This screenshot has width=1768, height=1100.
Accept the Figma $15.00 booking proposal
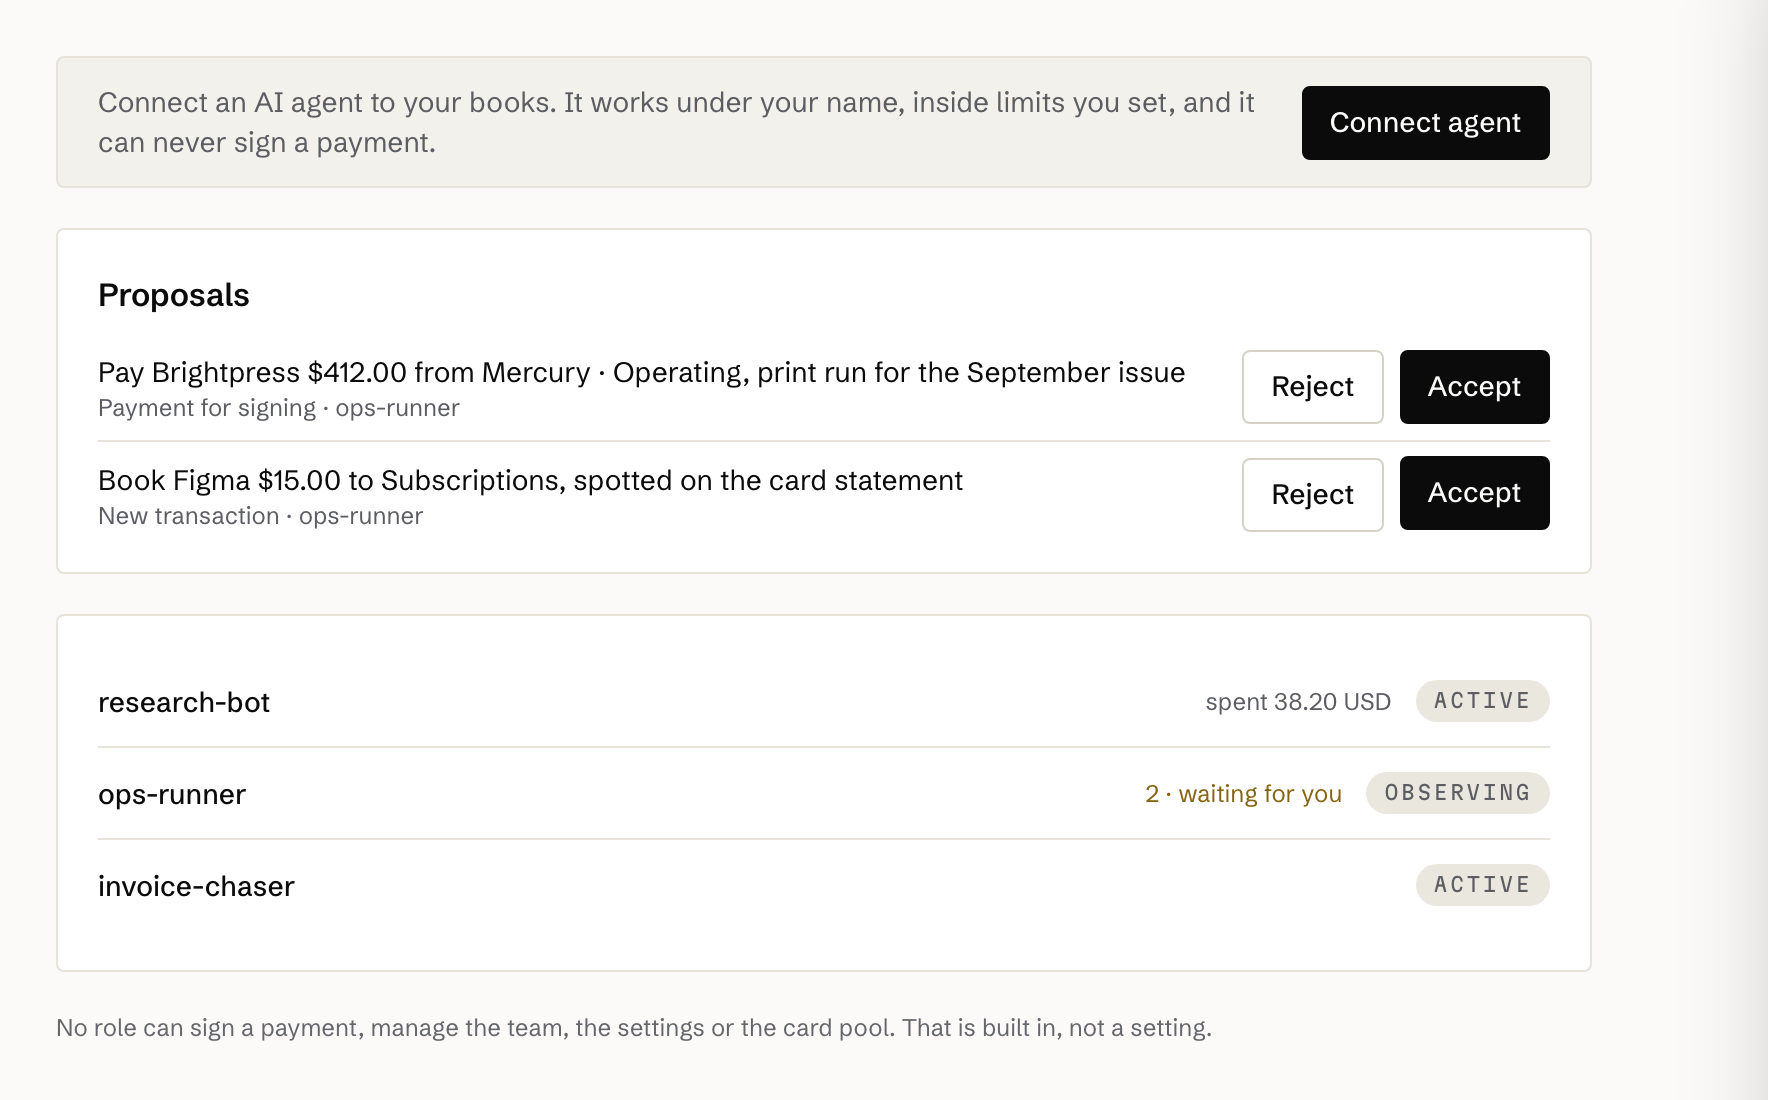[x=1474, y=493]
